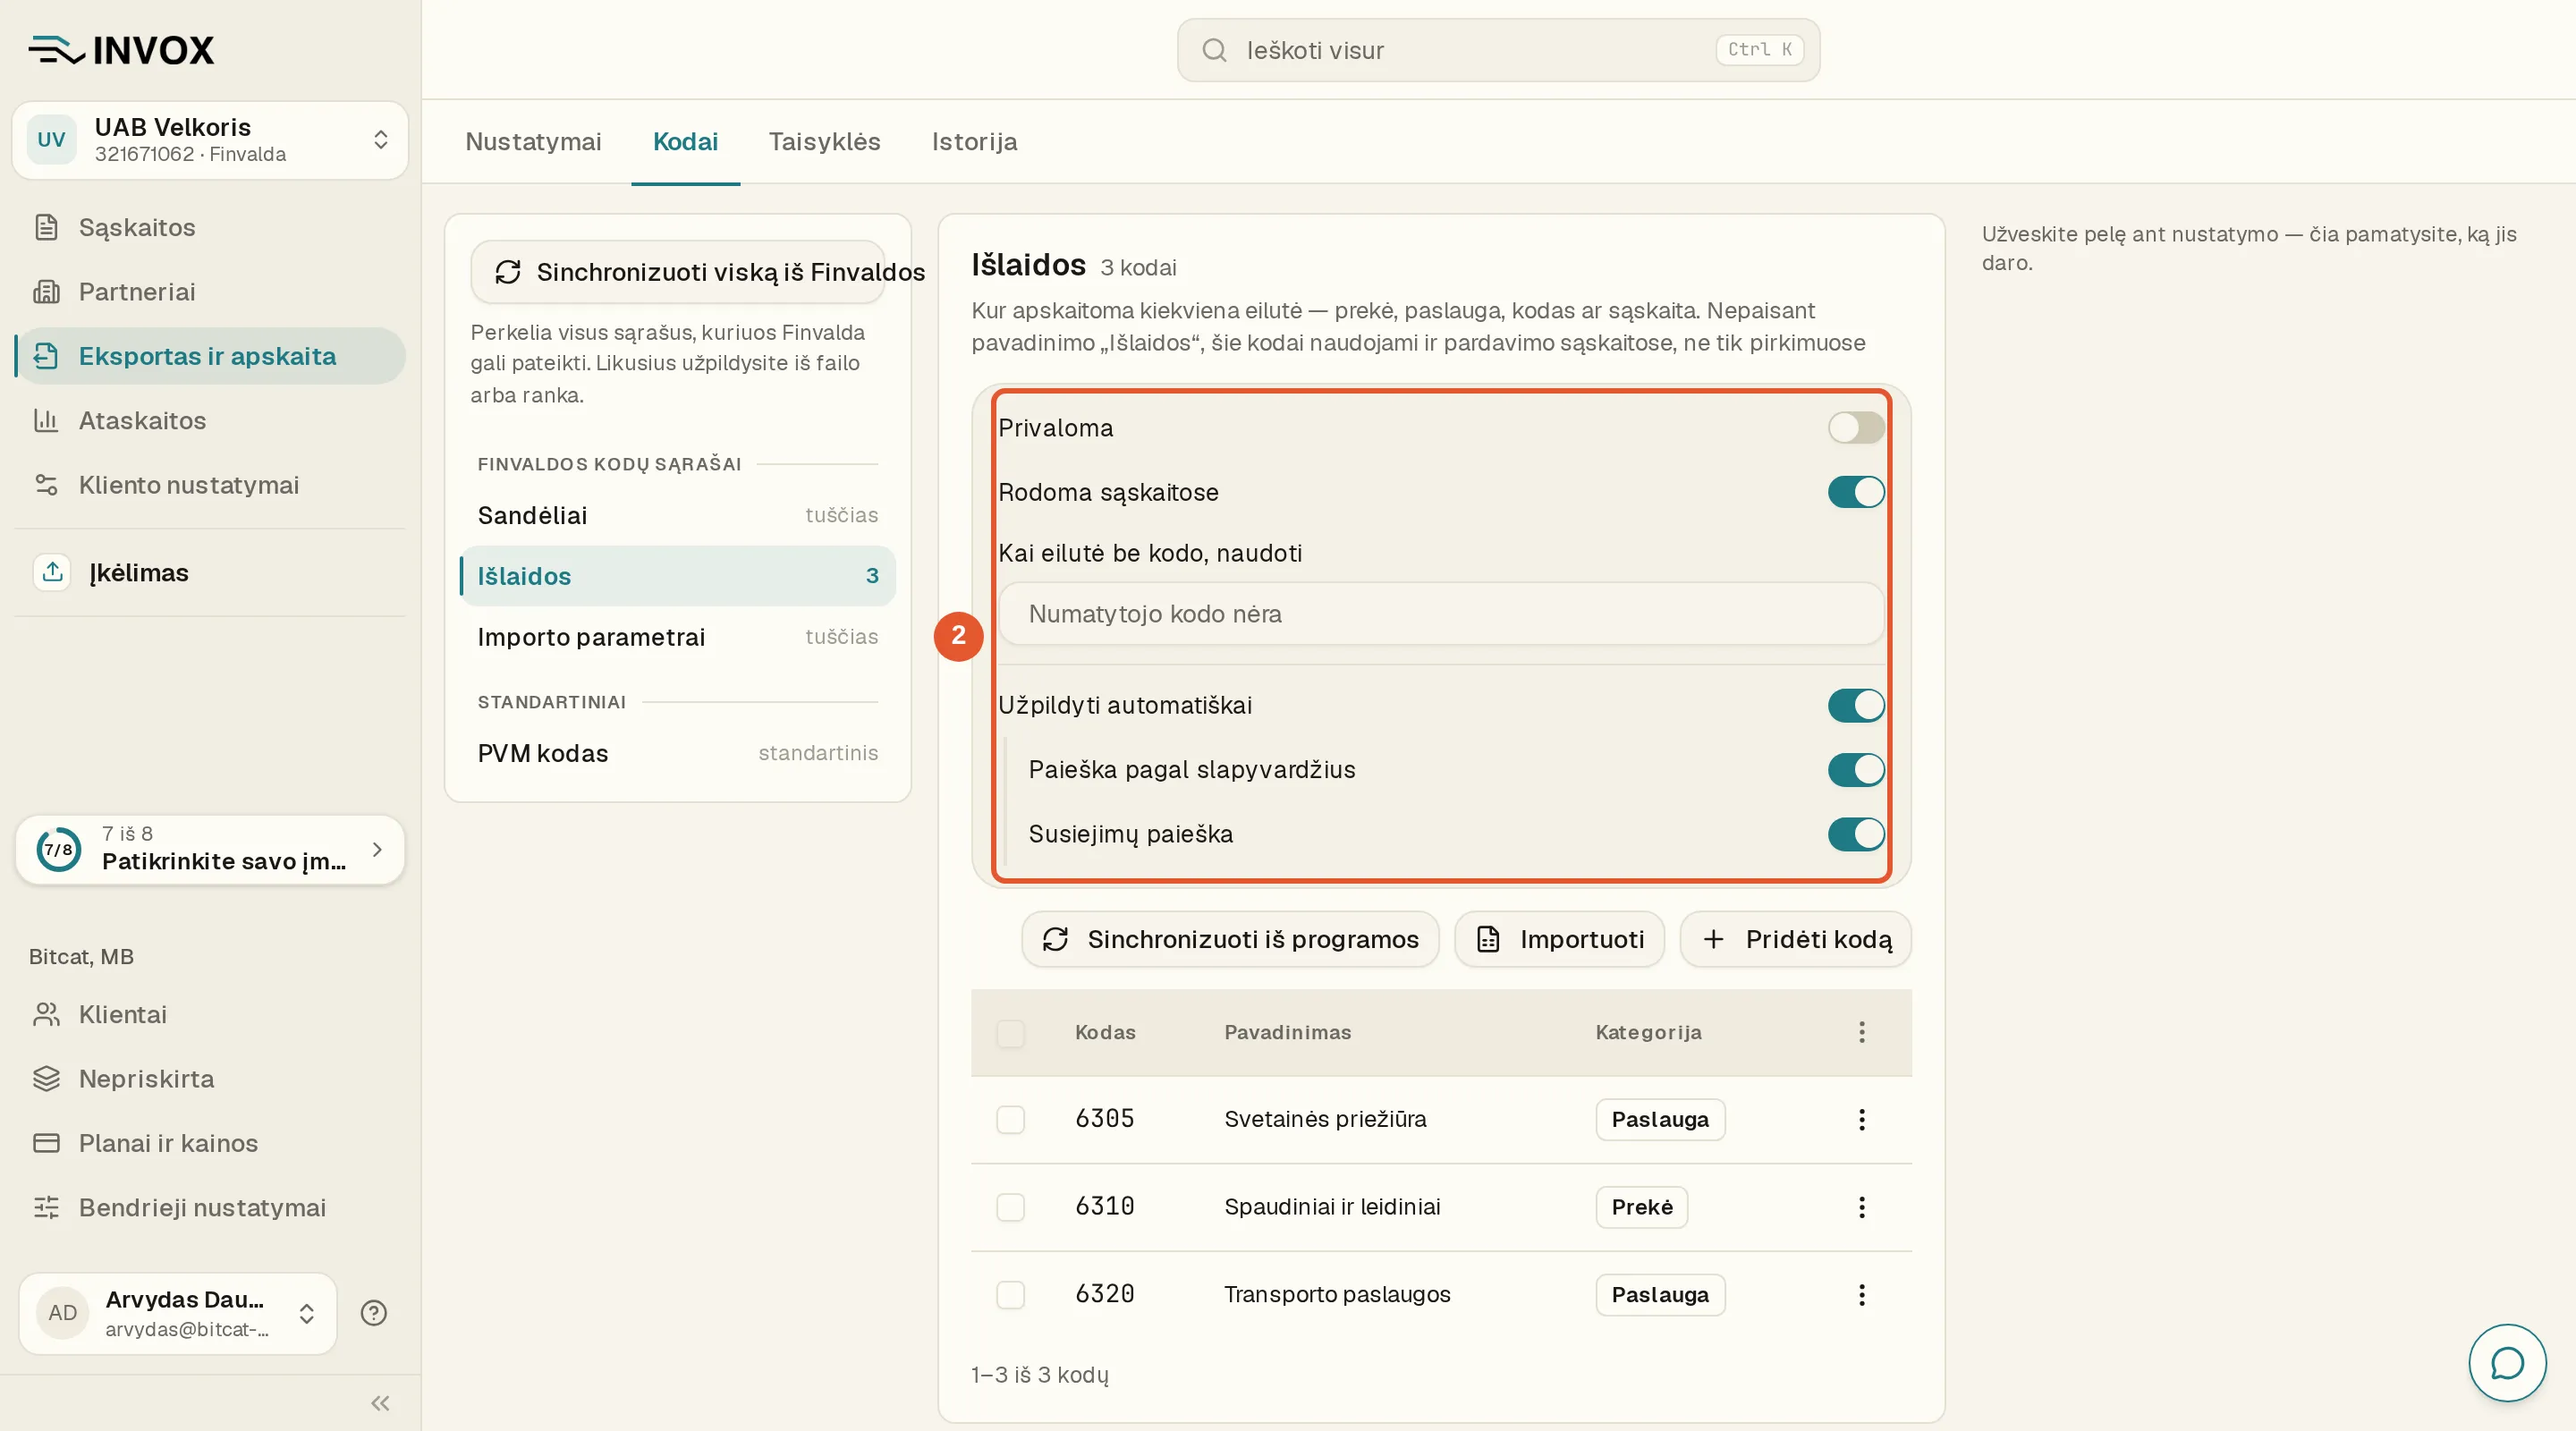Turn off Rodoma sąskaitose toggle
Viewport: 2576px width, 1431px height.
tap(1856, 492)
